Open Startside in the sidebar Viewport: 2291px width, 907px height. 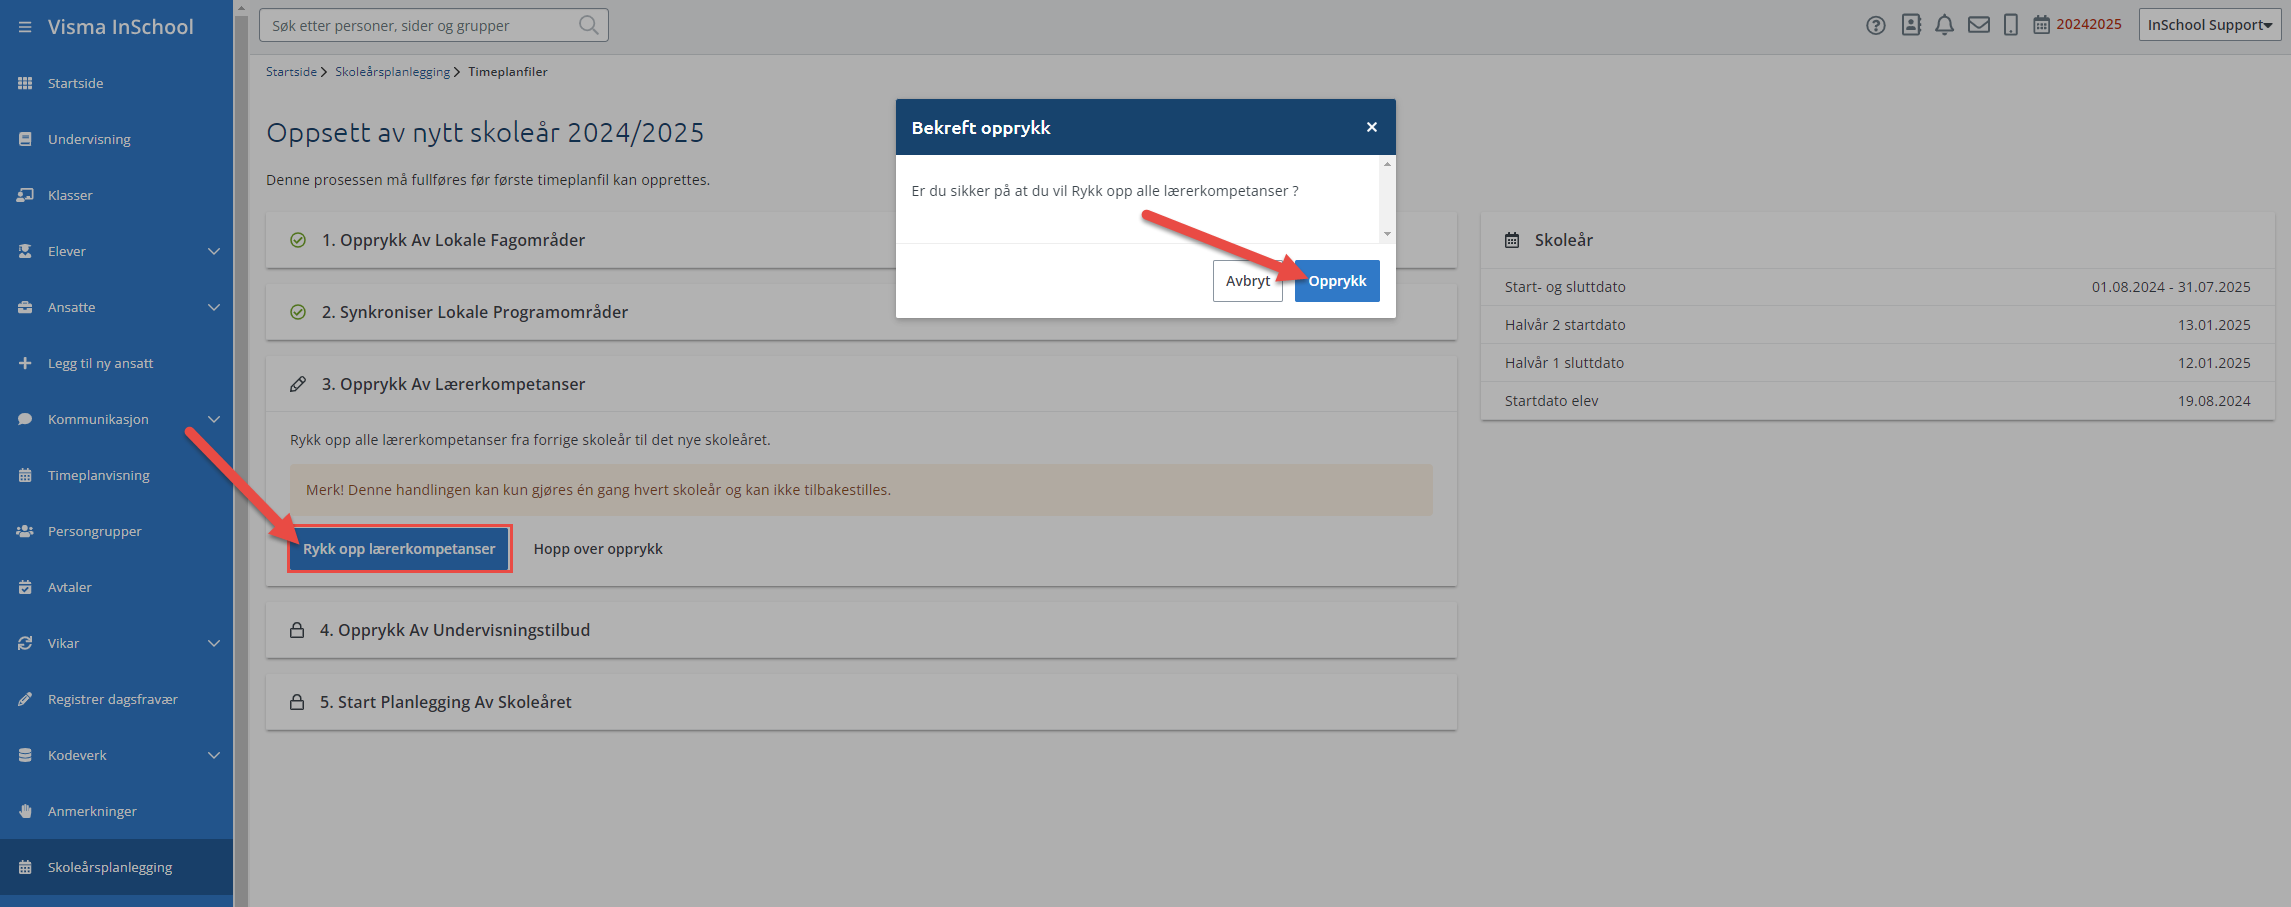tap(116, 83)
